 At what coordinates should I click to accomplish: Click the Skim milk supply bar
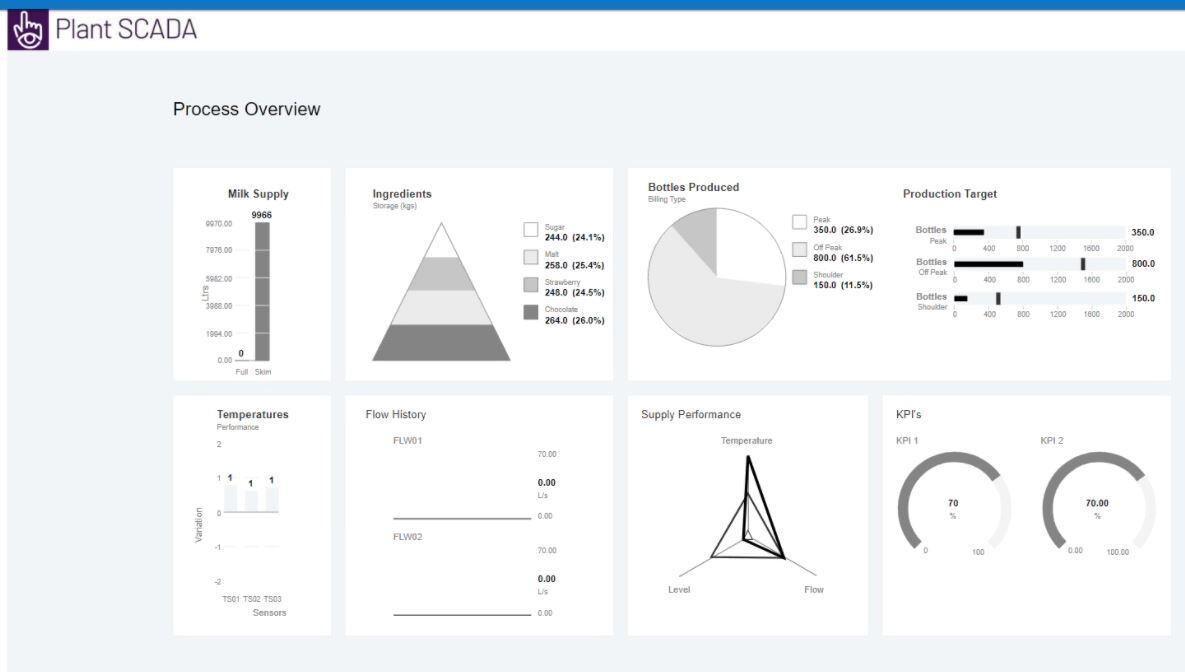[x=262, y=290]
